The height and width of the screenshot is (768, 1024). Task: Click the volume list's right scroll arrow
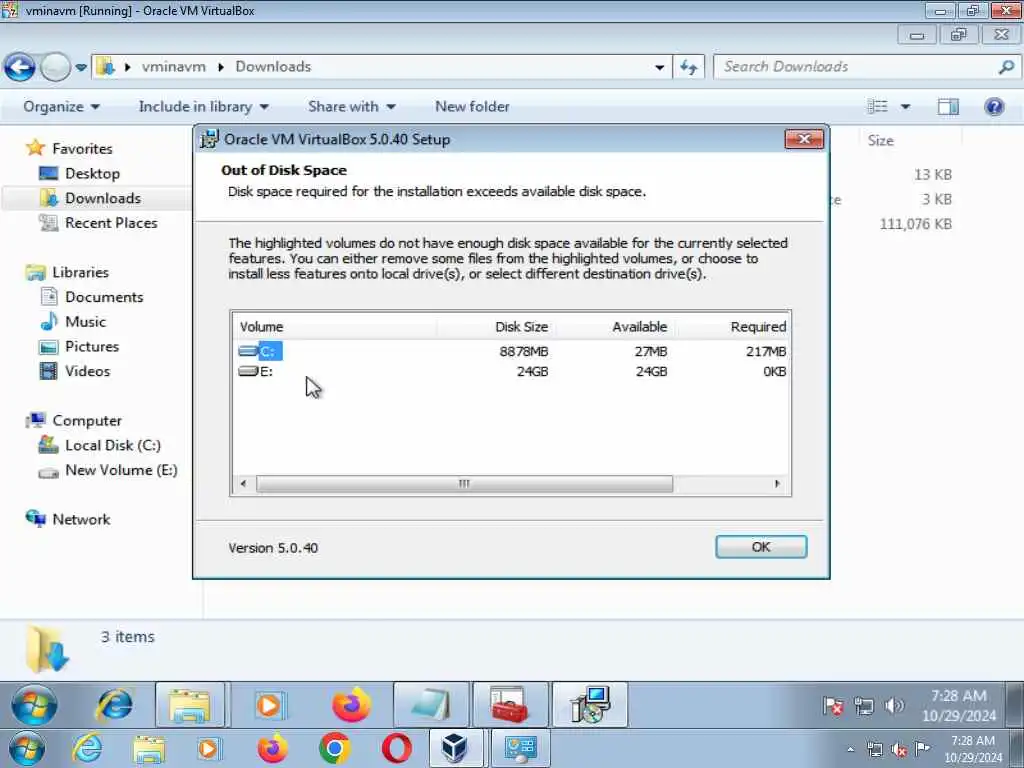click(x=777, y=484)
